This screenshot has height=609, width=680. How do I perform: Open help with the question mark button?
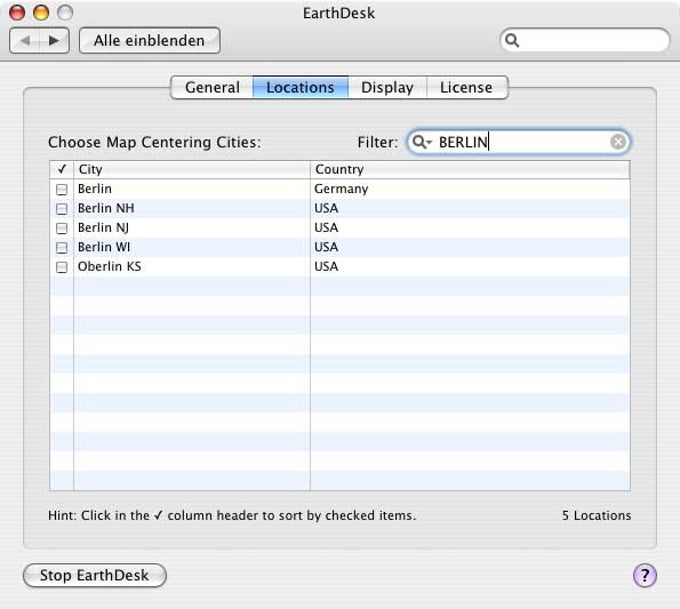coord(645,575)
